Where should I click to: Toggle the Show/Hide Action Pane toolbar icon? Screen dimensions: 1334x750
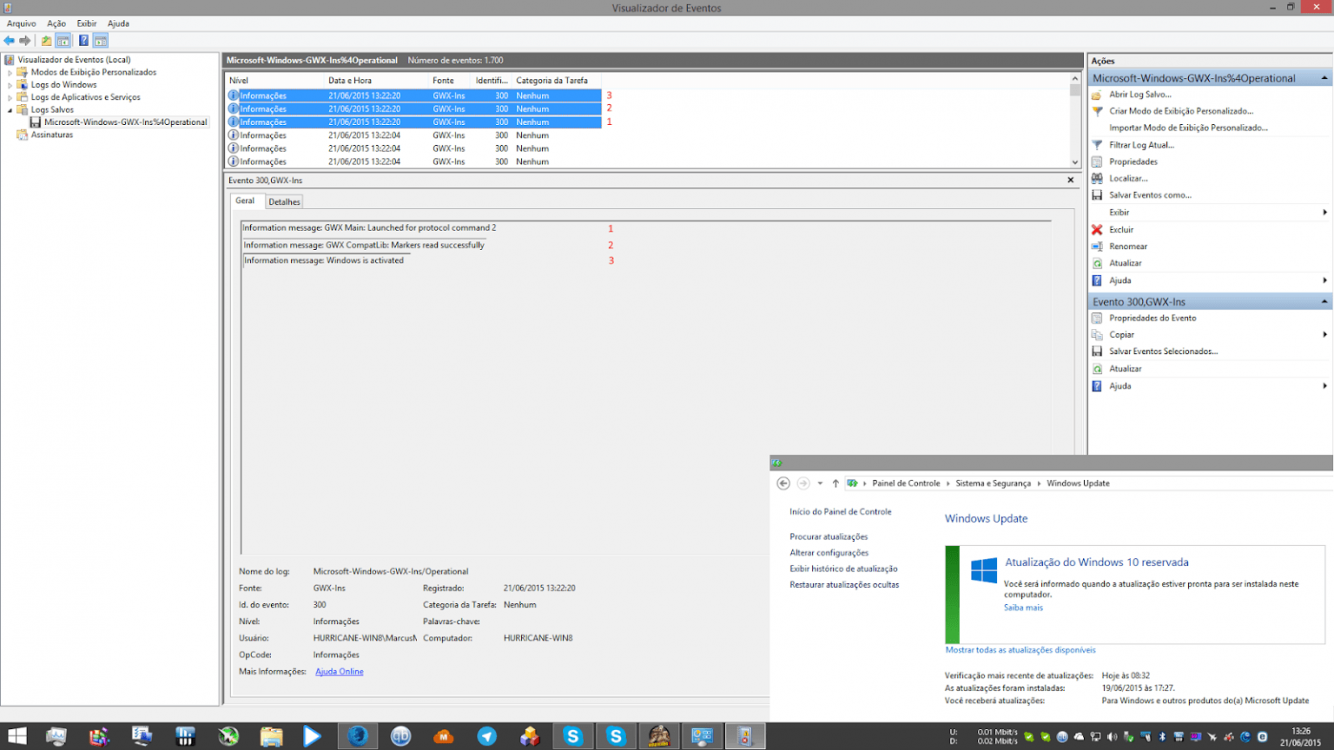[101, 41]
